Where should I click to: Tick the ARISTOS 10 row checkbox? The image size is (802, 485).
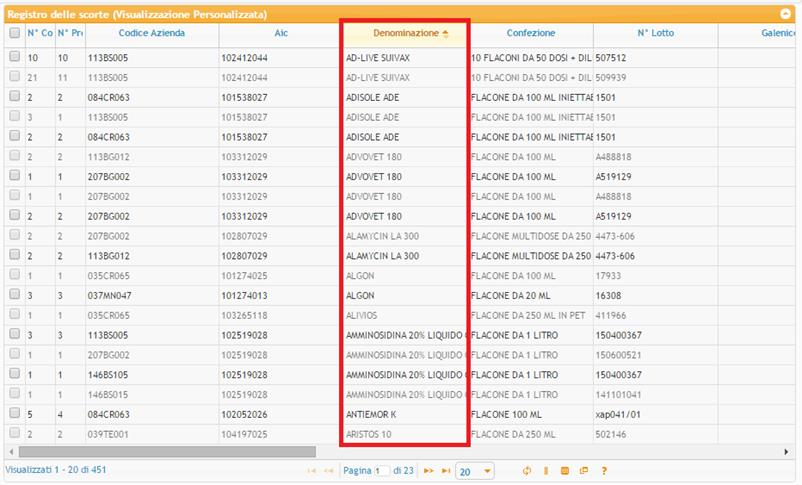[14, 433]
